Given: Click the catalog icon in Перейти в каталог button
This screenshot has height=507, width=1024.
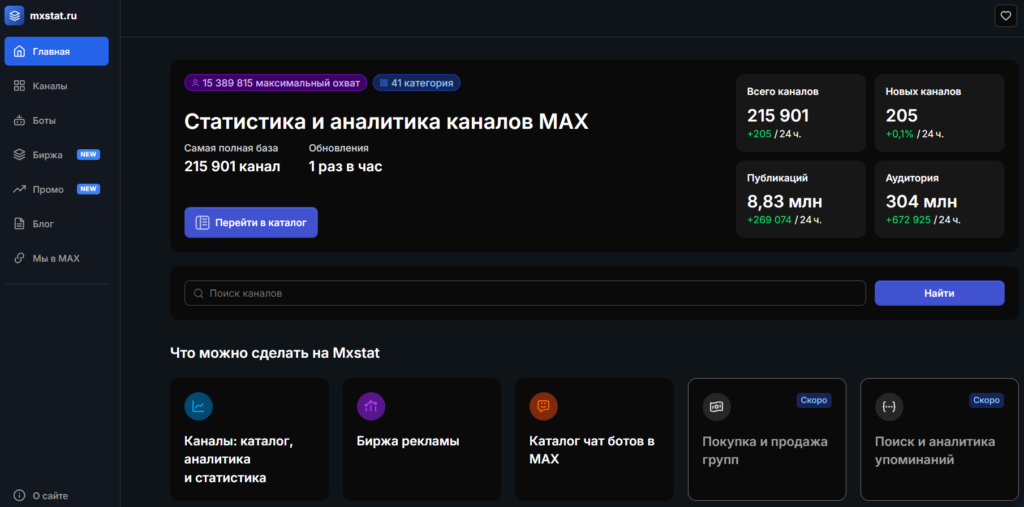Looking at the screenshot, I should 202,223.
